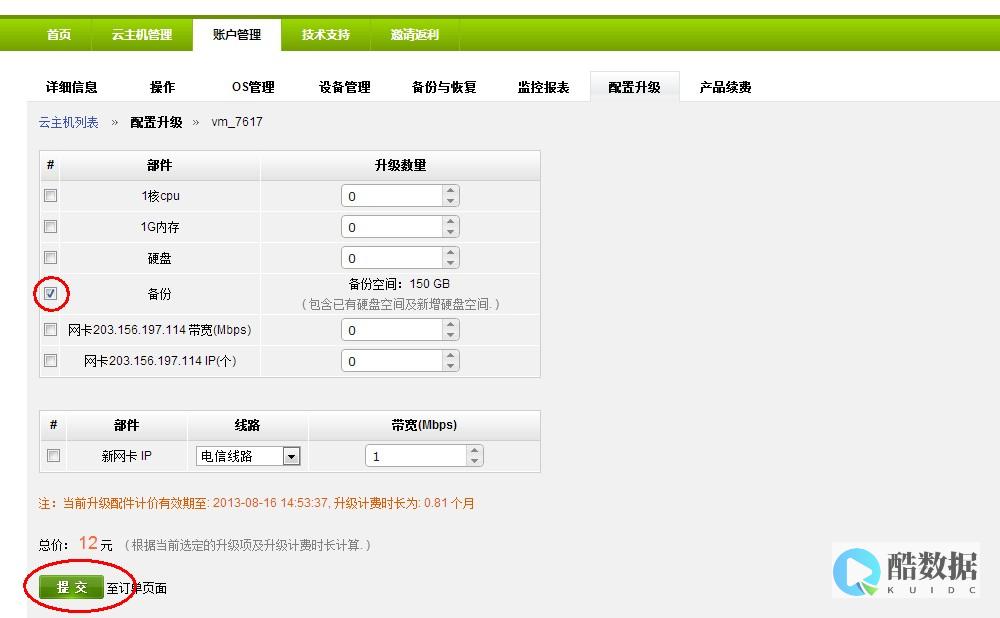Image resolution: width=1000 pixels, height=618 pixels.
Task: Switch to the OS管理 tab
Action: [253, 87]
